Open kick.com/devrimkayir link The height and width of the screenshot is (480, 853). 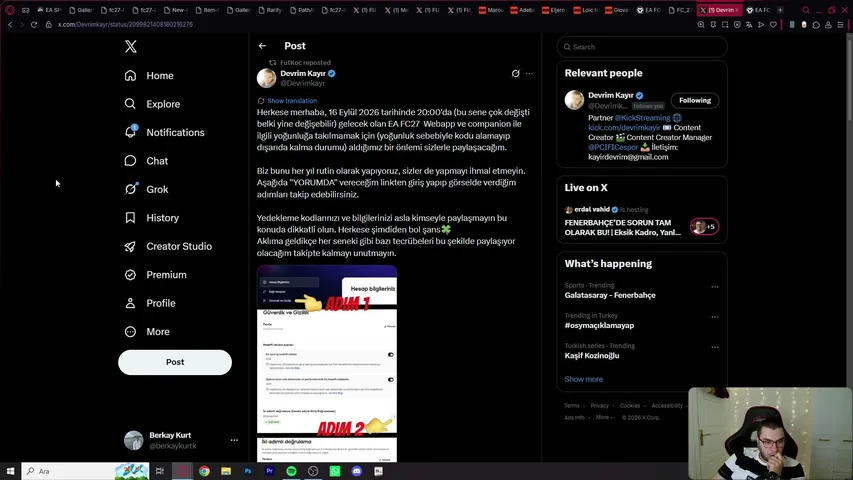pos(624,127)
